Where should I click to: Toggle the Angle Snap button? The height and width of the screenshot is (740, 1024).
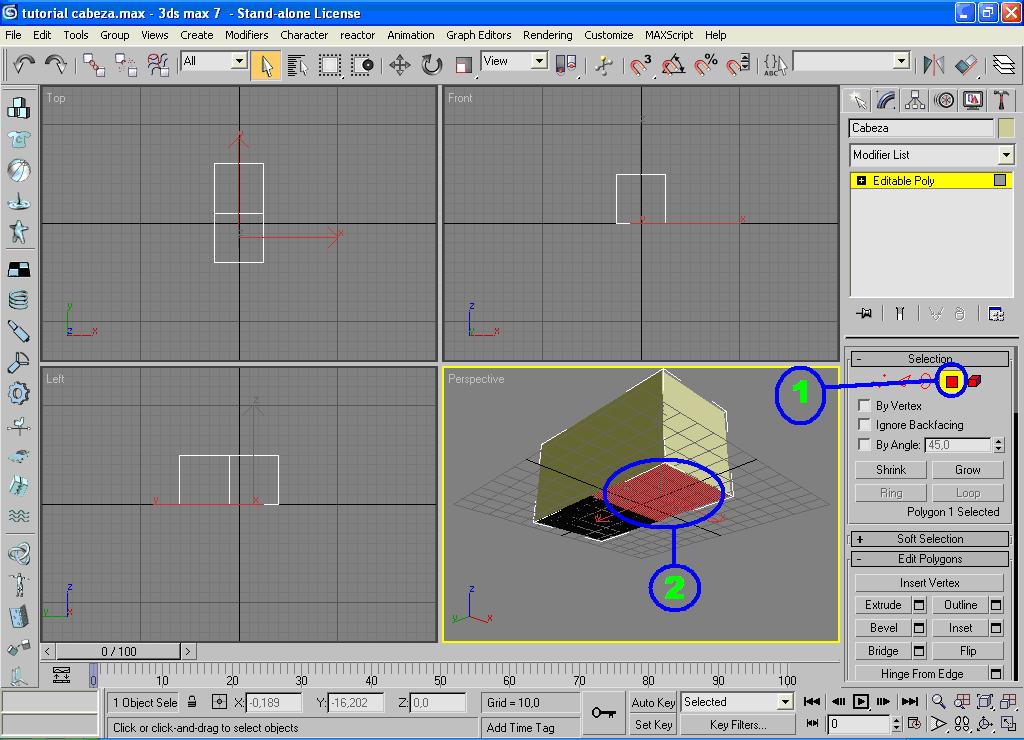(x=673, y=65)
